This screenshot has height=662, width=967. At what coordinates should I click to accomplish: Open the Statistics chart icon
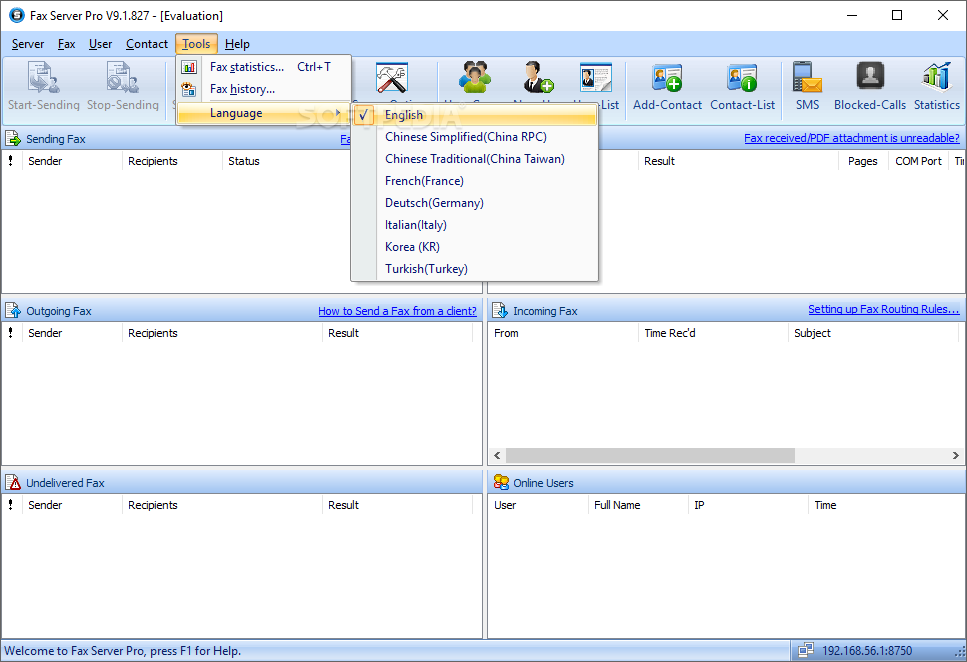[936, 77]
